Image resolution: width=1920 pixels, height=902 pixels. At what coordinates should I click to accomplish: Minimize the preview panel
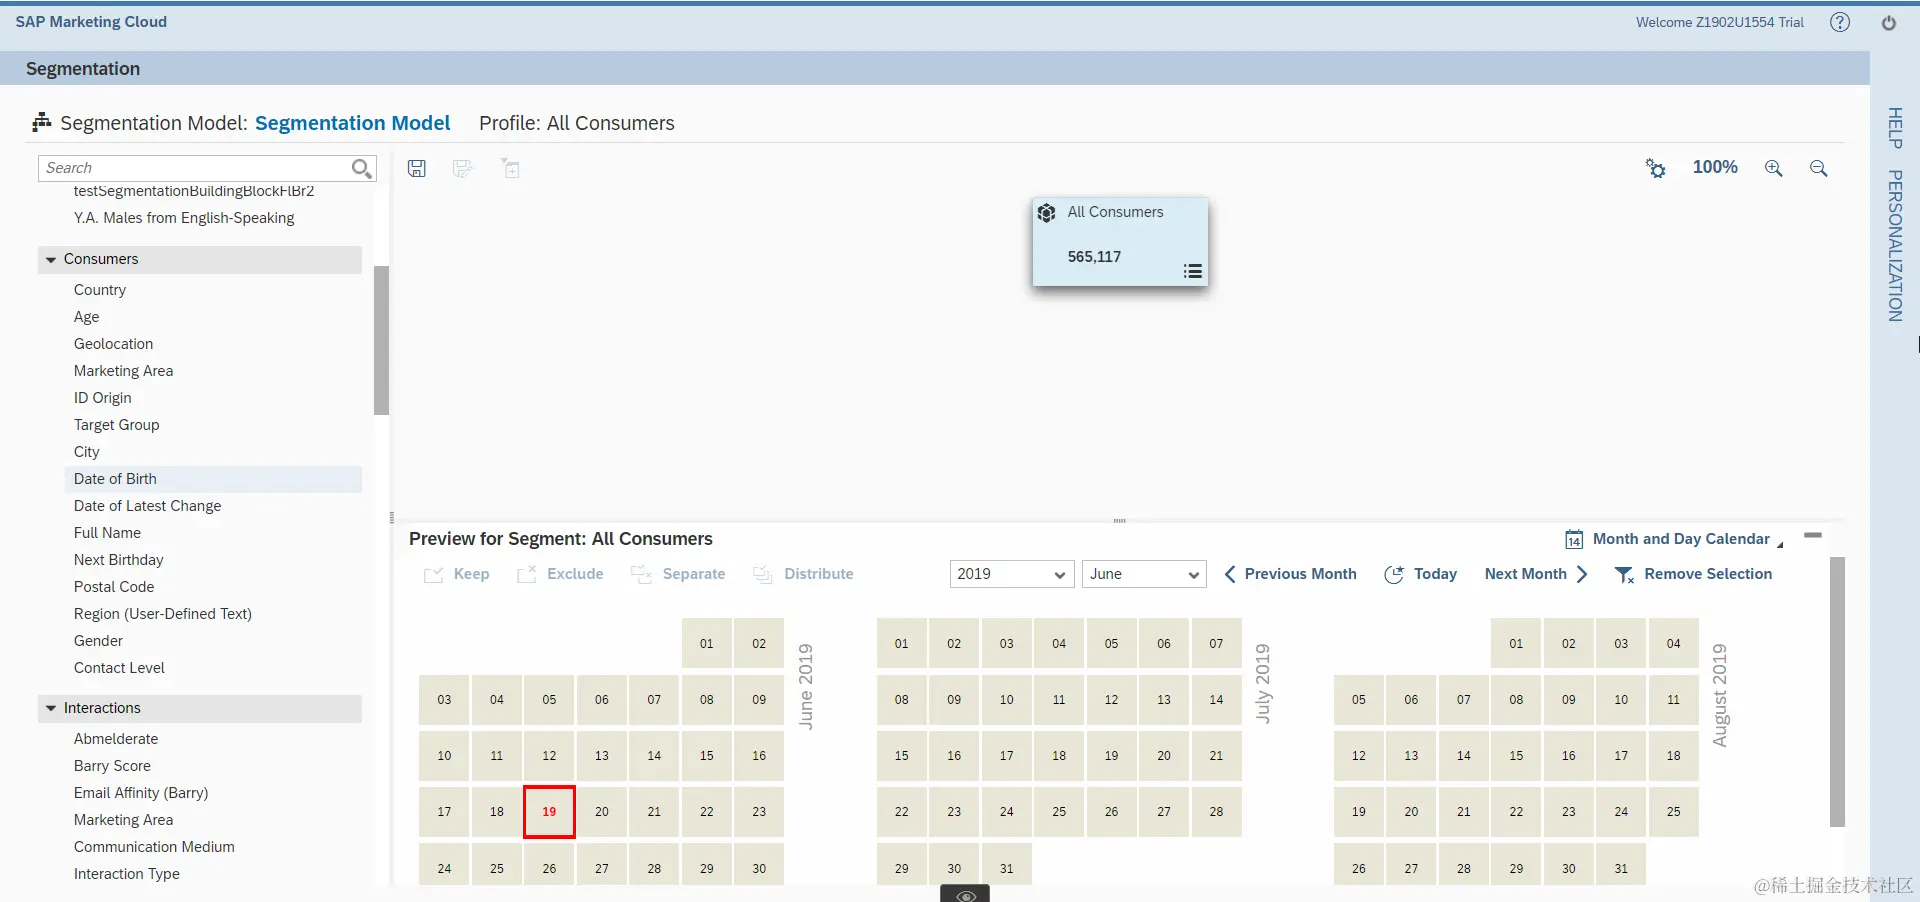click(x=1812, y=536)
